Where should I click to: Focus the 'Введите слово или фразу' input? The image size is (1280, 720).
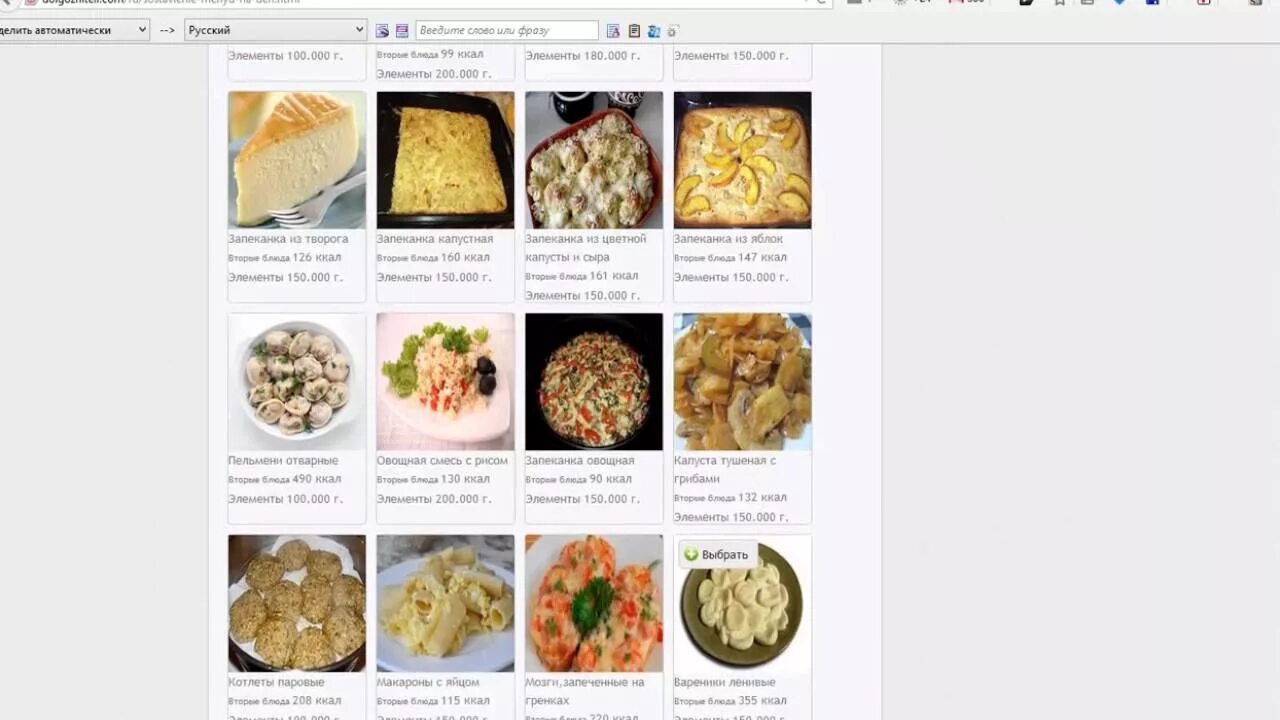[507, 31]
